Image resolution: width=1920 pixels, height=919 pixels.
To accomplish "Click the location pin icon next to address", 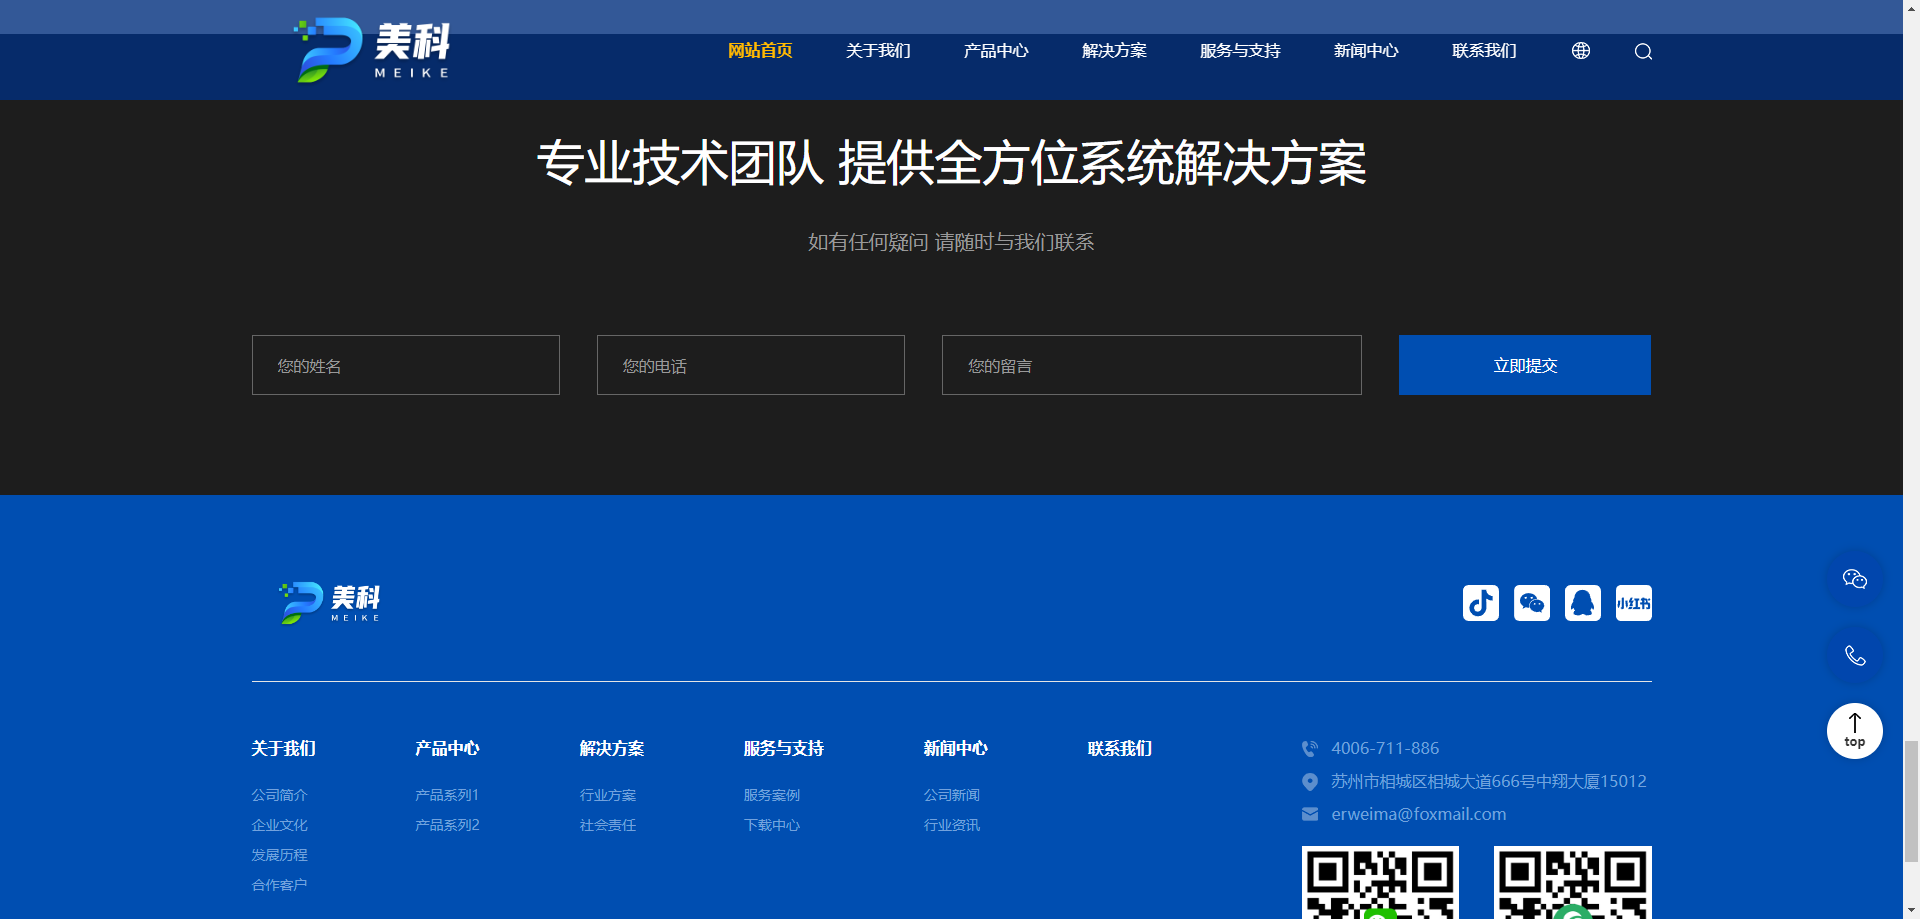I will (x=1310, y=781).
